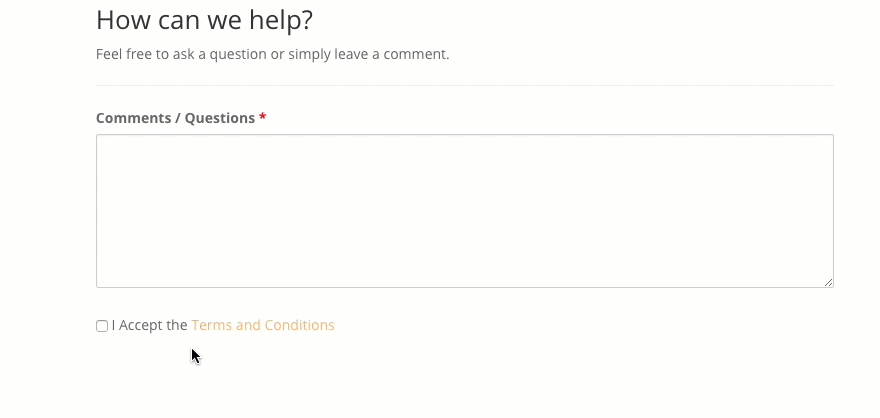The width and height of the screenshot is (880, 418).
Task: Click the red required asterisk
Action: coord(263,118)
